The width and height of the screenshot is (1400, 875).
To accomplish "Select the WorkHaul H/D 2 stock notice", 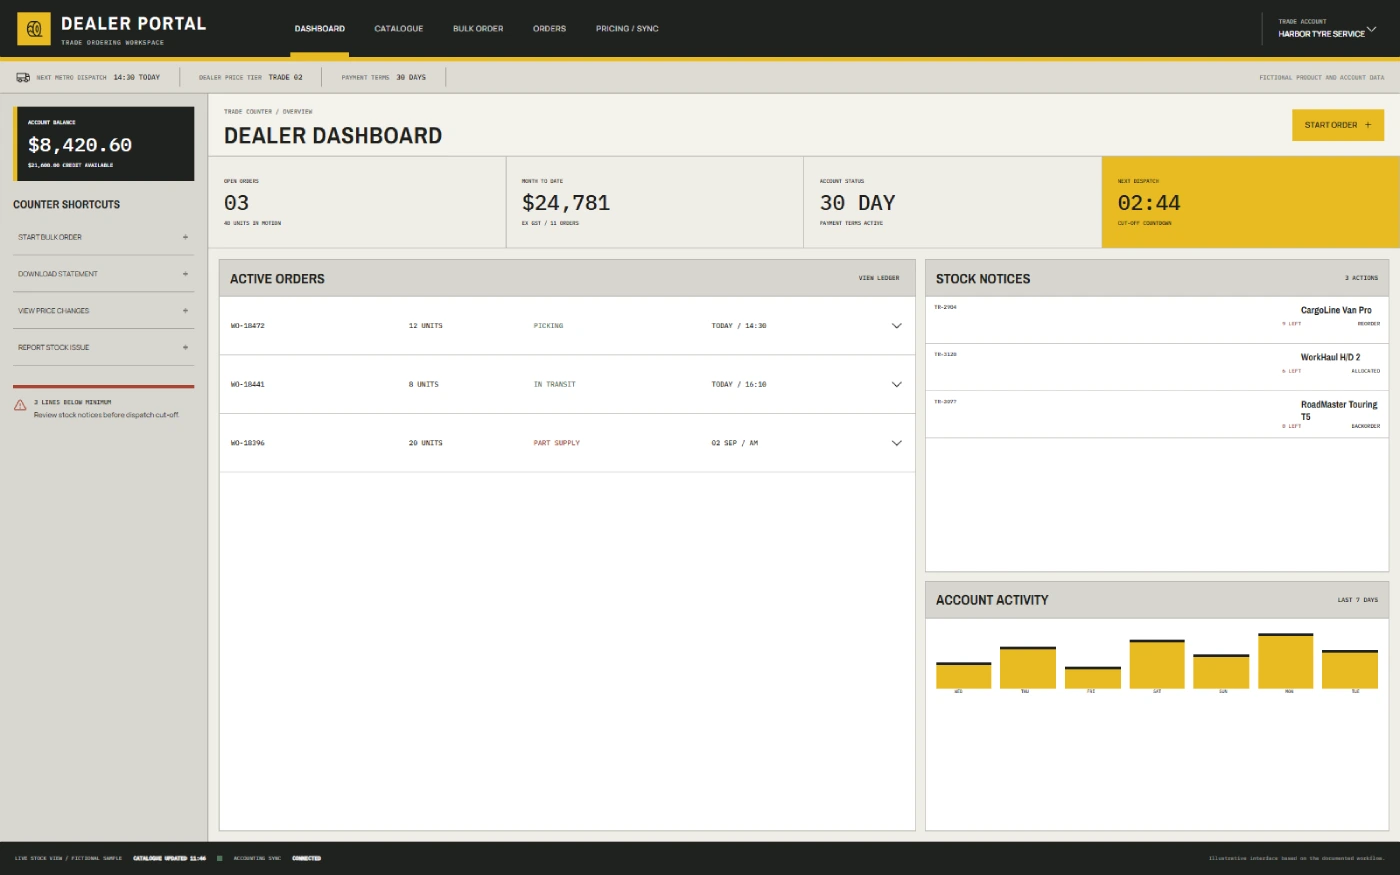I will pyautogui.click(x=1157, y=367).
